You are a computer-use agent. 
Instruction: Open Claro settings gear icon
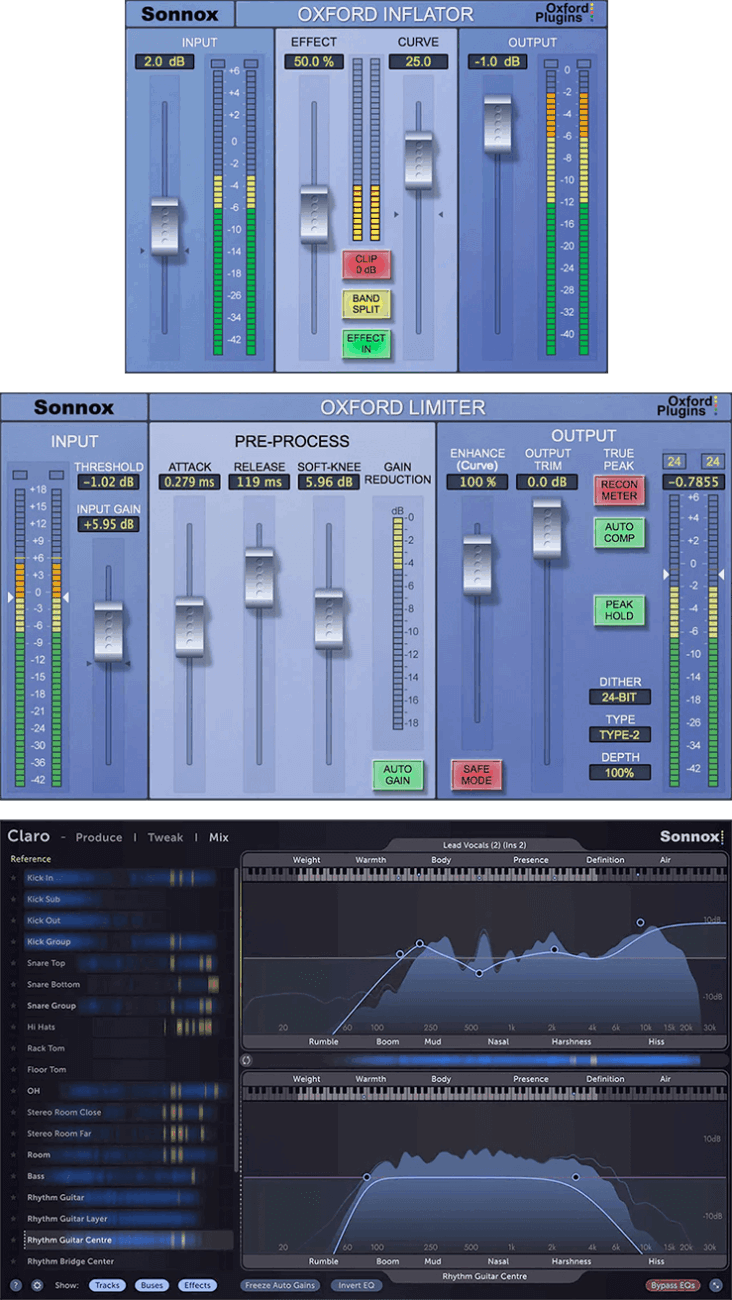click(x=37, y=1285)
